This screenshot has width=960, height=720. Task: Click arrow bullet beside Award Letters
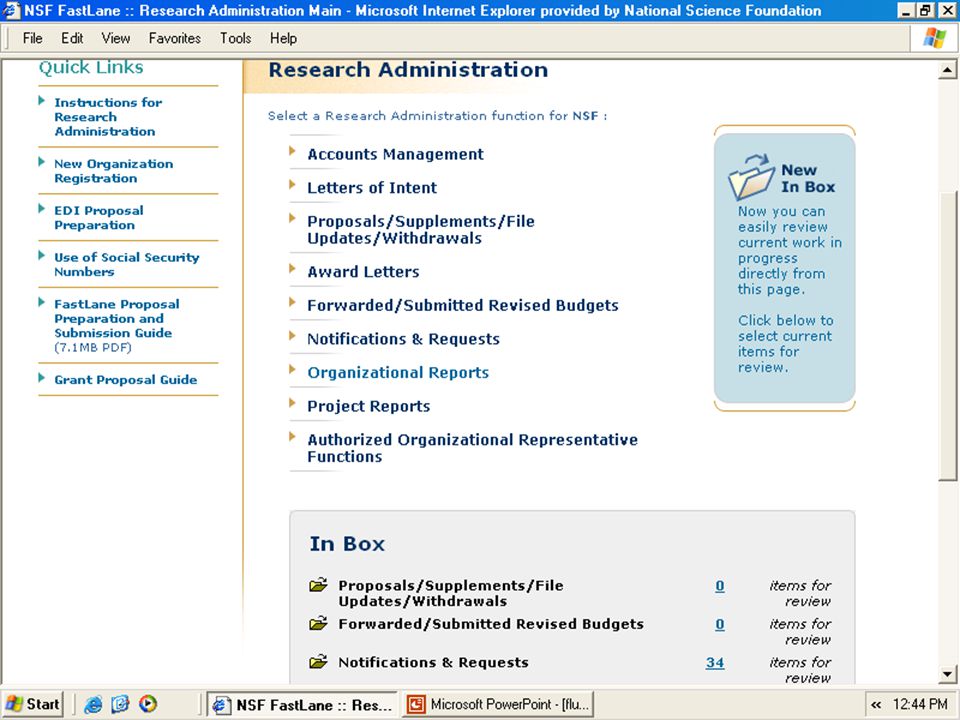[293, 268]
